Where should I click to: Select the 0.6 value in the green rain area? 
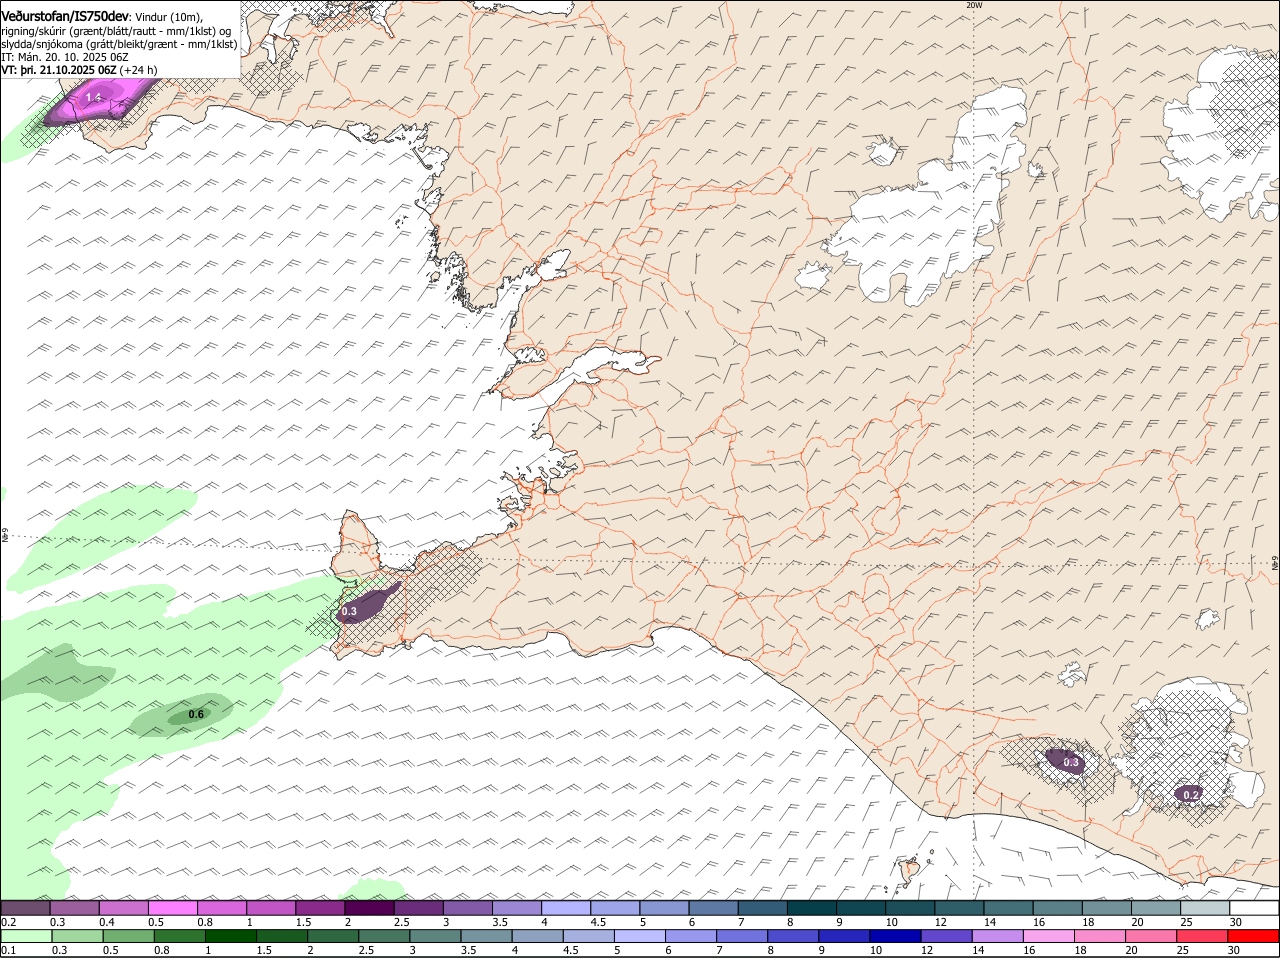[196, 714]
